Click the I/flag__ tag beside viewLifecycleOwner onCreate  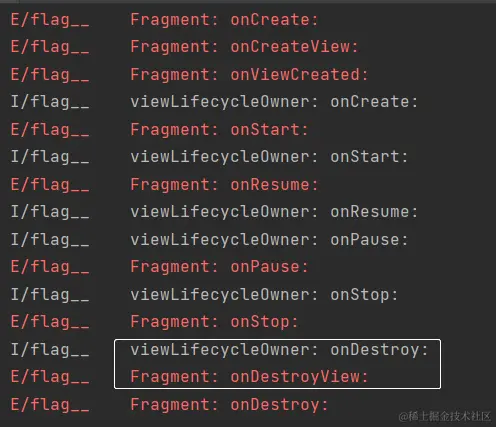click(50, 102)
